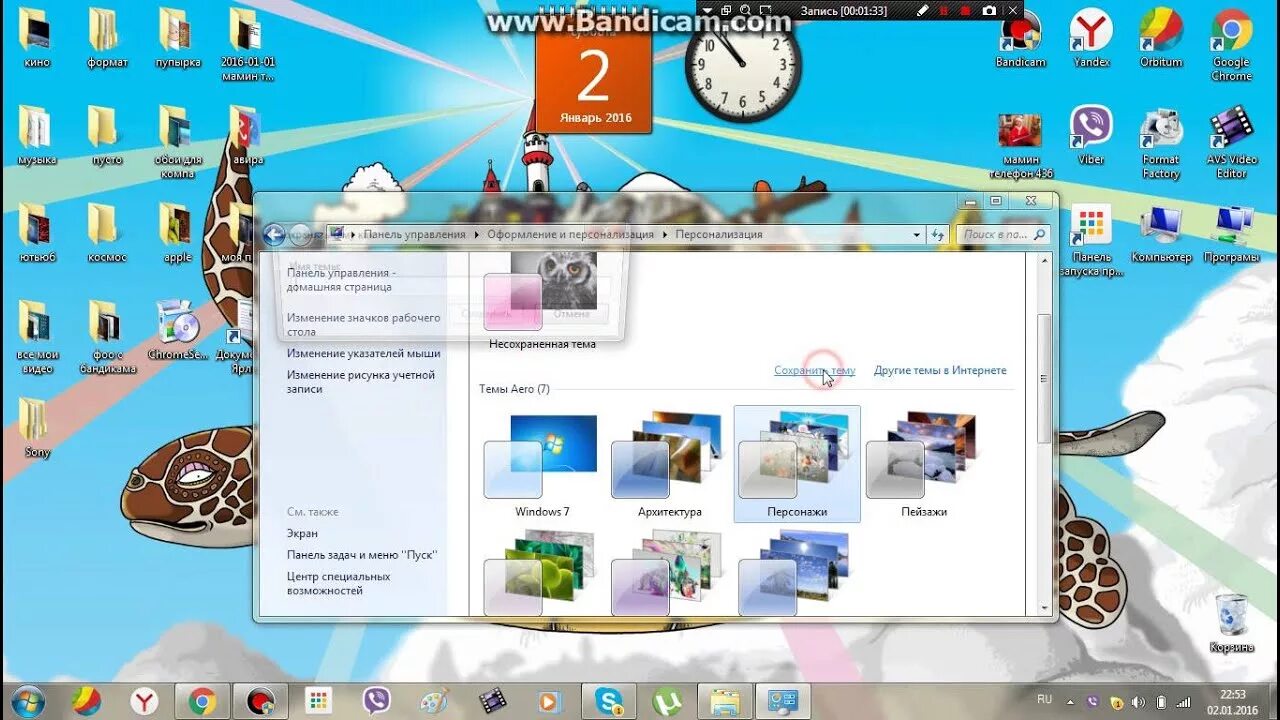Go back with the navigation arrow button
Screen dimensions: 1280x720
click(274, 235)
